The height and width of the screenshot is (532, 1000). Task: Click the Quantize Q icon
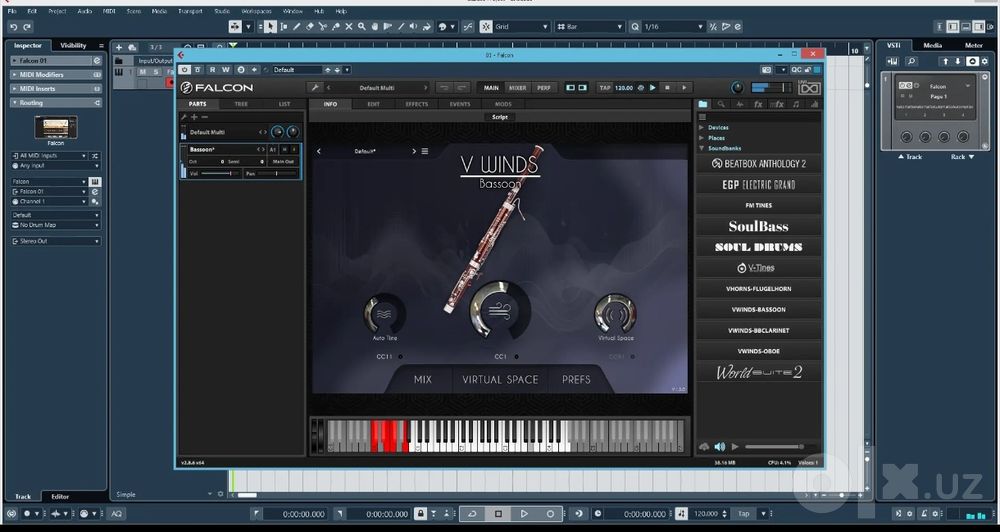click(x=635, y=27)
